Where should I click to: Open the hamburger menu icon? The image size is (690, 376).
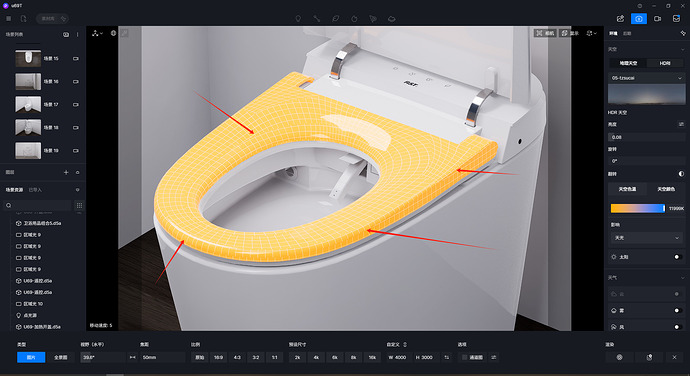tap(8, 18)
